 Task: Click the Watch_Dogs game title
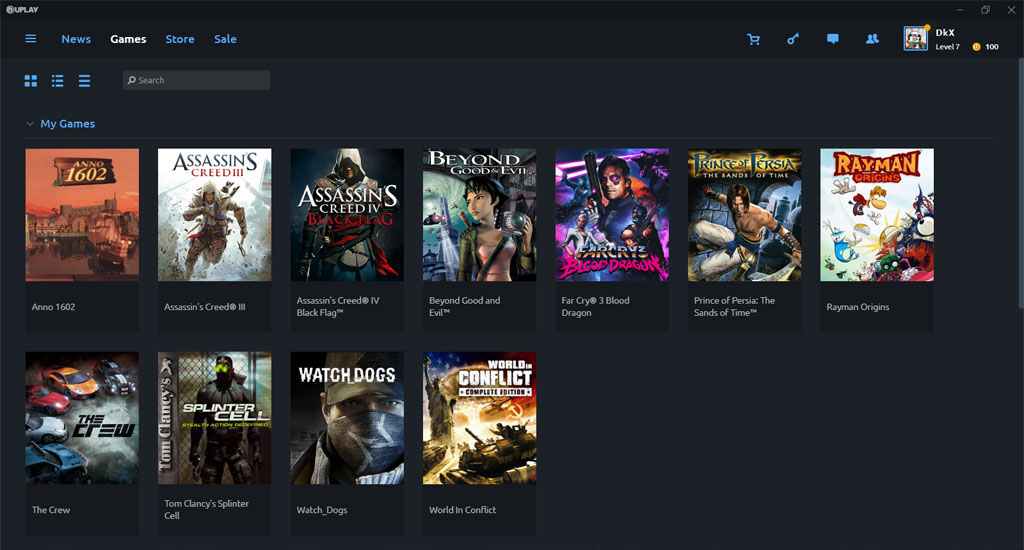(322, 510)
